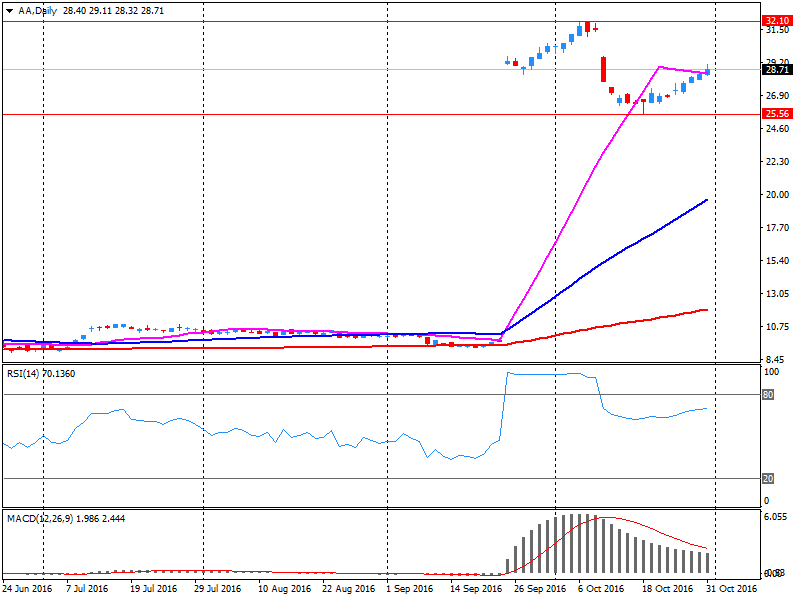
Task: Click the large red candle after 6 Oct
Action: coord(604,69)
